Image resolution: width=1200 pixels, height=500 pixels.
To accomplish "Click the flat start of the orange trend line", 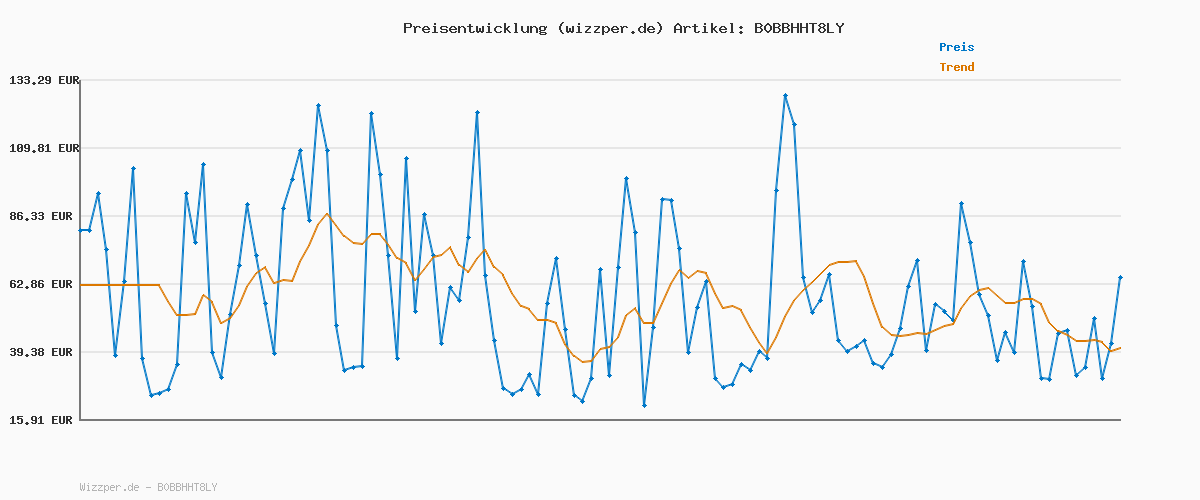I will (x=120, y=285).
